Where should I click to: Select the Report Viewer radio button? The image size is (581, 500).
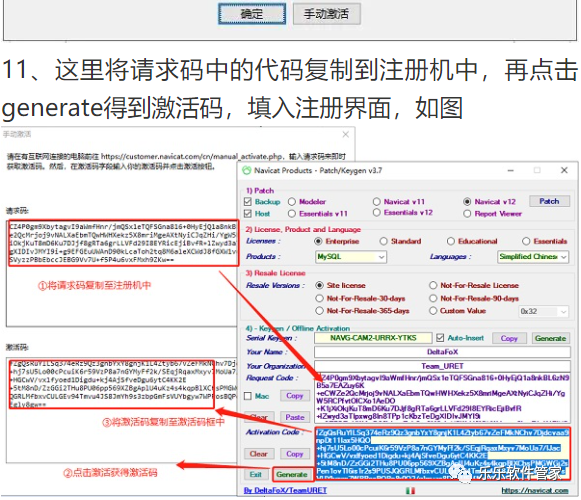pos(467,214)
